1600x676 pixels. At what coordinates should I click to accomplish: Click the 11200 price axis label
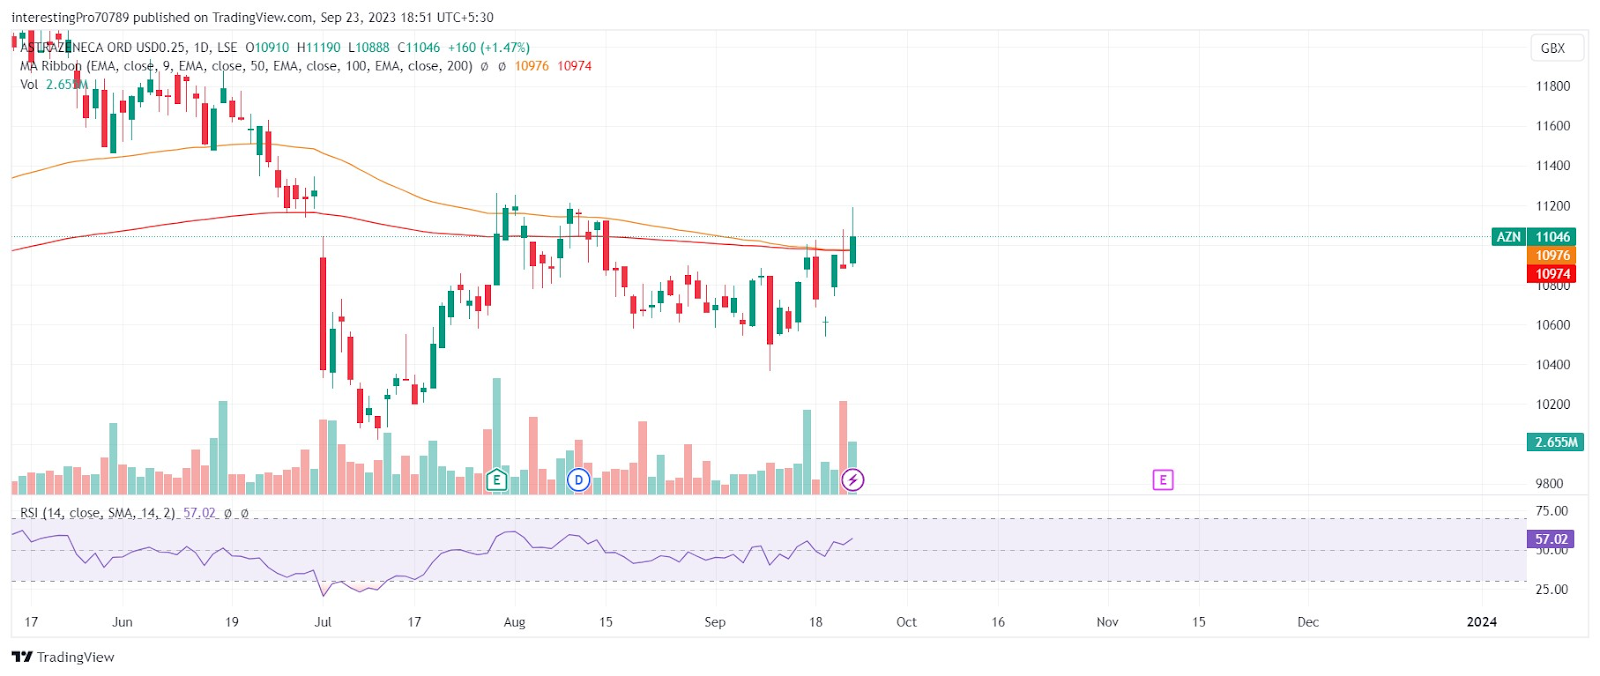(x=1553, y=206)
